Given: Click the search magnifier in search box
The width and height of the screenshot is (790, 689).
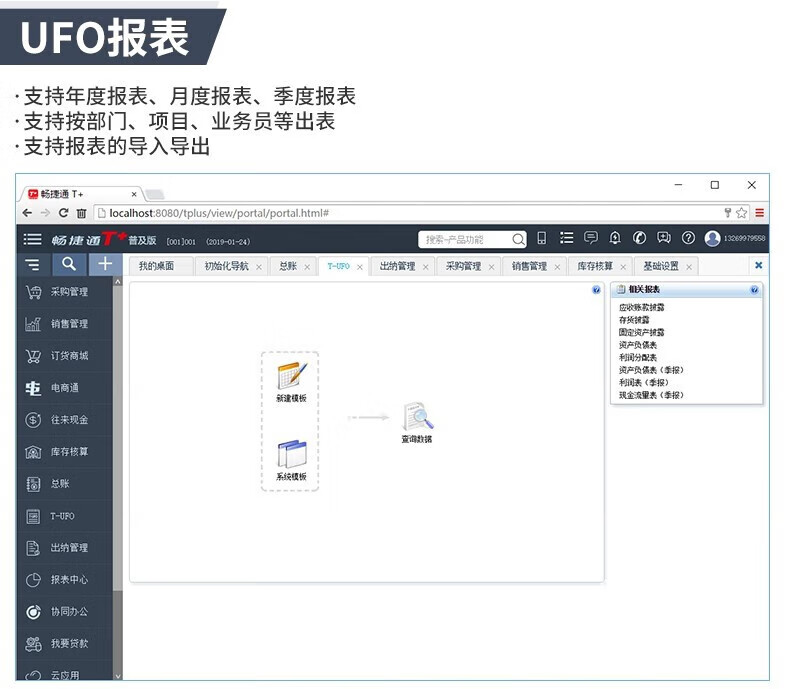Looking at the screenshot, I should coord(518,239).
